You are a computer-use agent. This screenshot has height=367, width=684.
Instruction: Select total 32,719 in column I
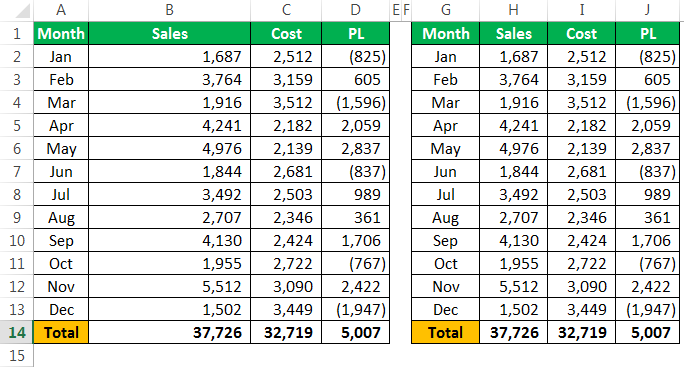click(581, 332)
